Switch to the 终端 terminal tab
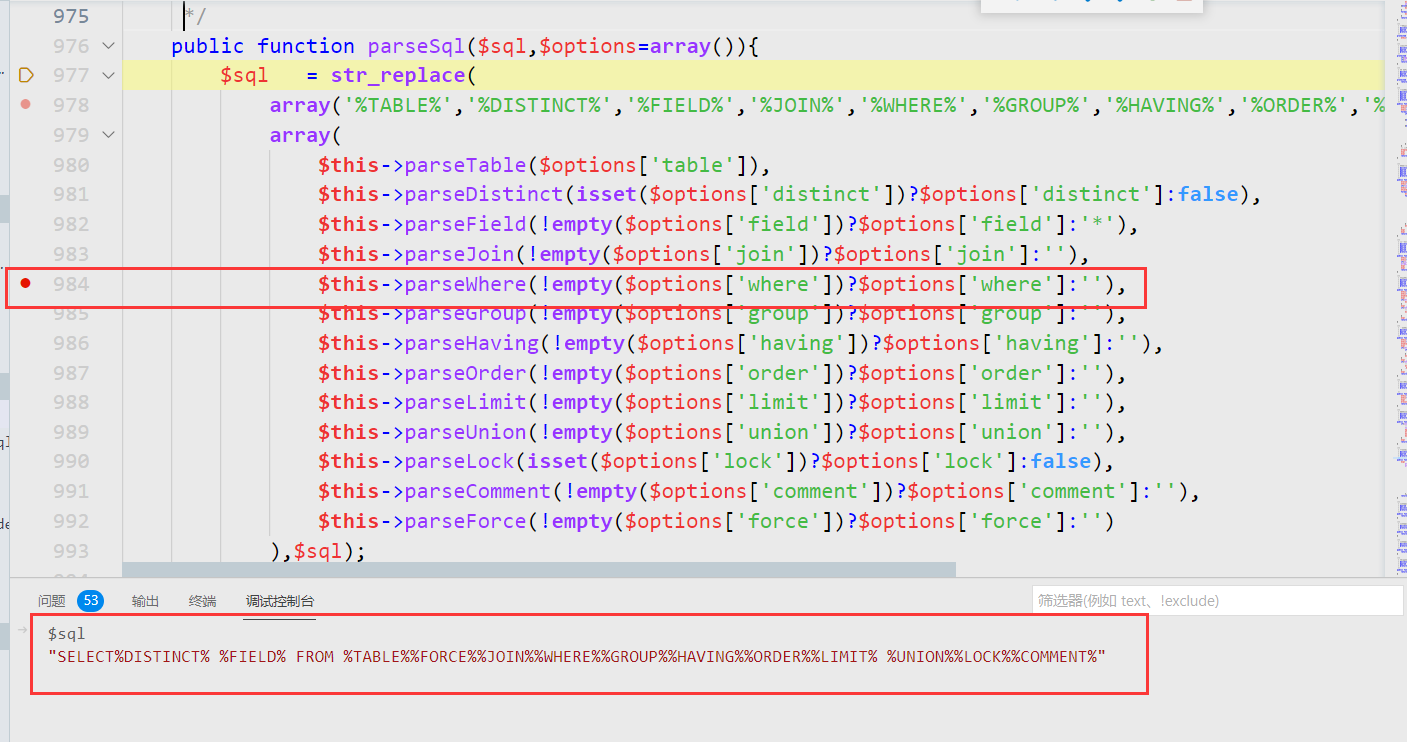Image resolution: width=1407 pixels, height=742 pixels. click(202, 601)
